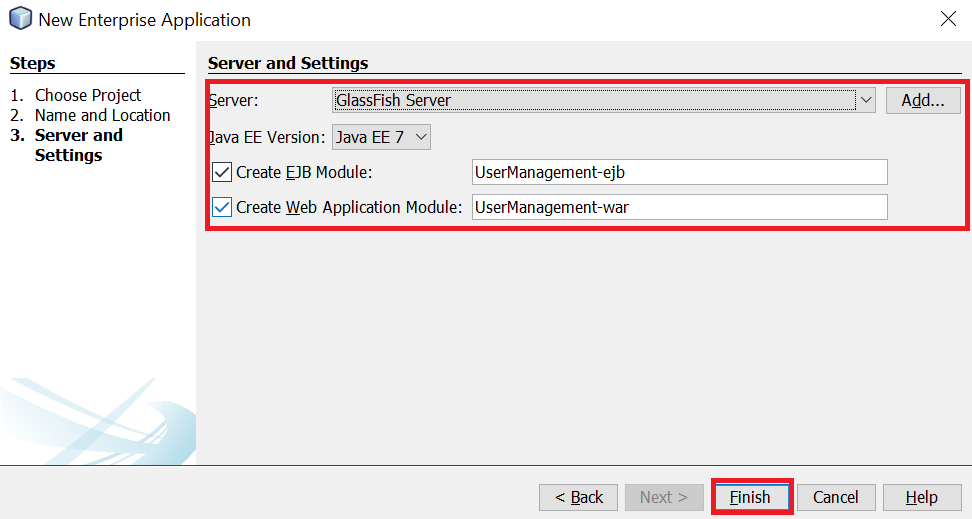The width and height of the screenshot is (972, 519).
Task: Click the Server: label
Action: point(234,100)
